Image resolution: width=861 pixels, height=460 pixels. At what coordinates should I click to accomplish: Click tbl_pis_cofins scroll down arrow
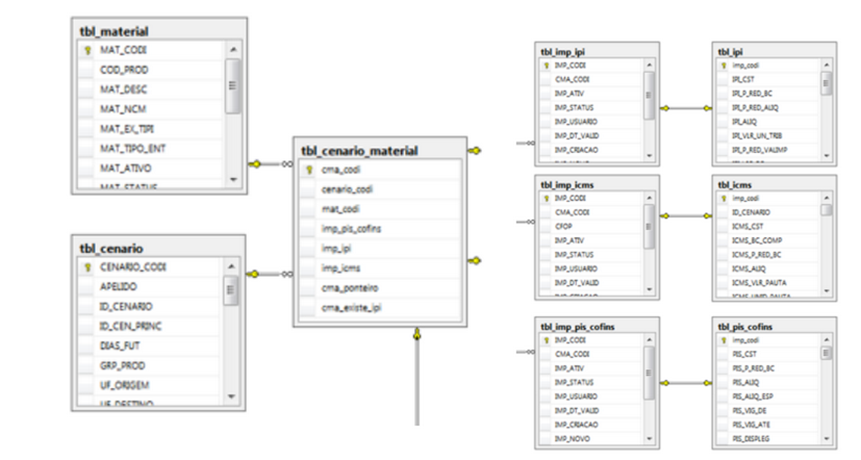[826, 439]
